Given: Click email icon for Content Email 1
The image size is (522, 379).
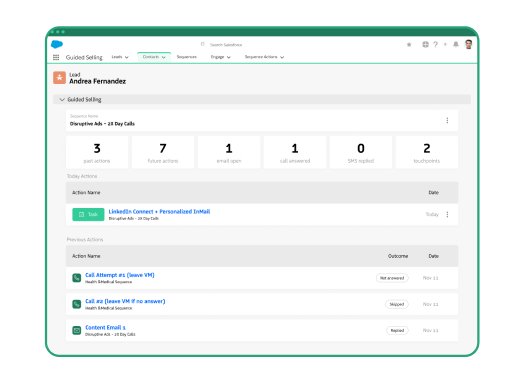Looking at the screenshot, I should tap(77, 330).
